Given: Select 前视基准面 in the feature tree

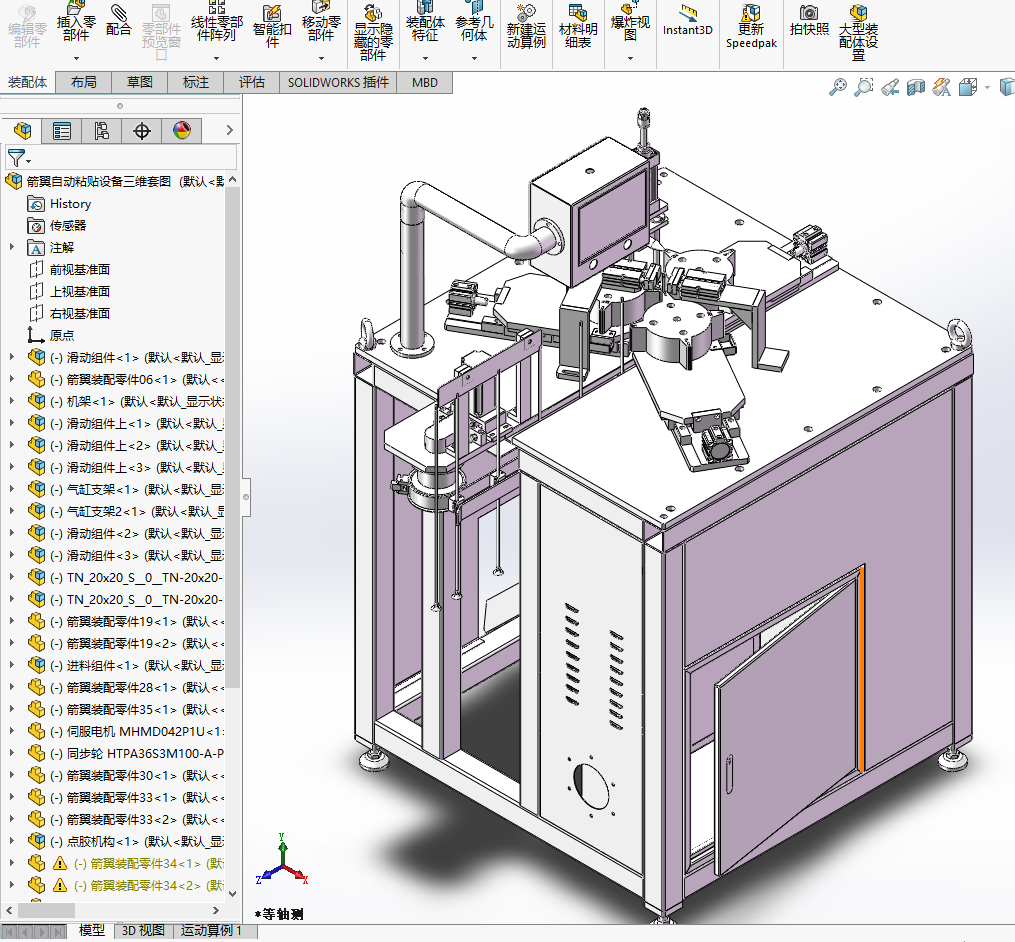Looking at the screenshot, I should (x=80, y=269).
